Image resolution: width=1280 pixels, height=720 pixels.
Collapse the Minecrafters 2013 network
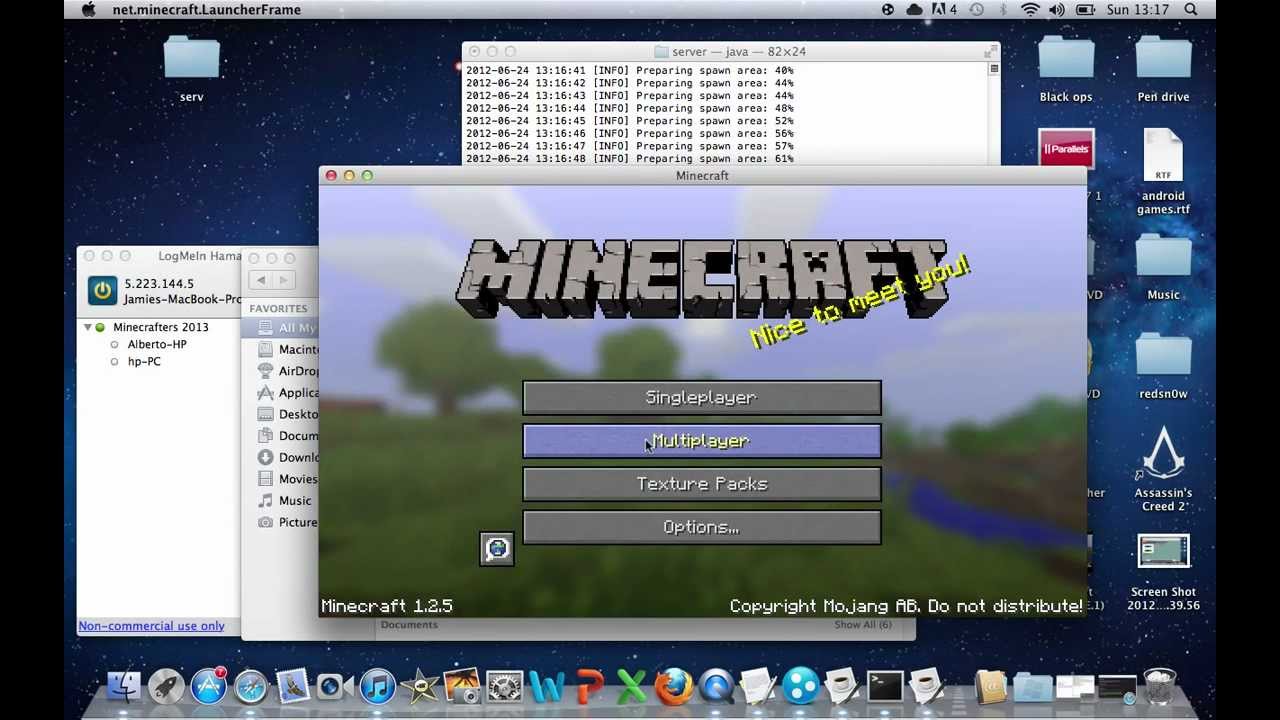coord(87,327)
